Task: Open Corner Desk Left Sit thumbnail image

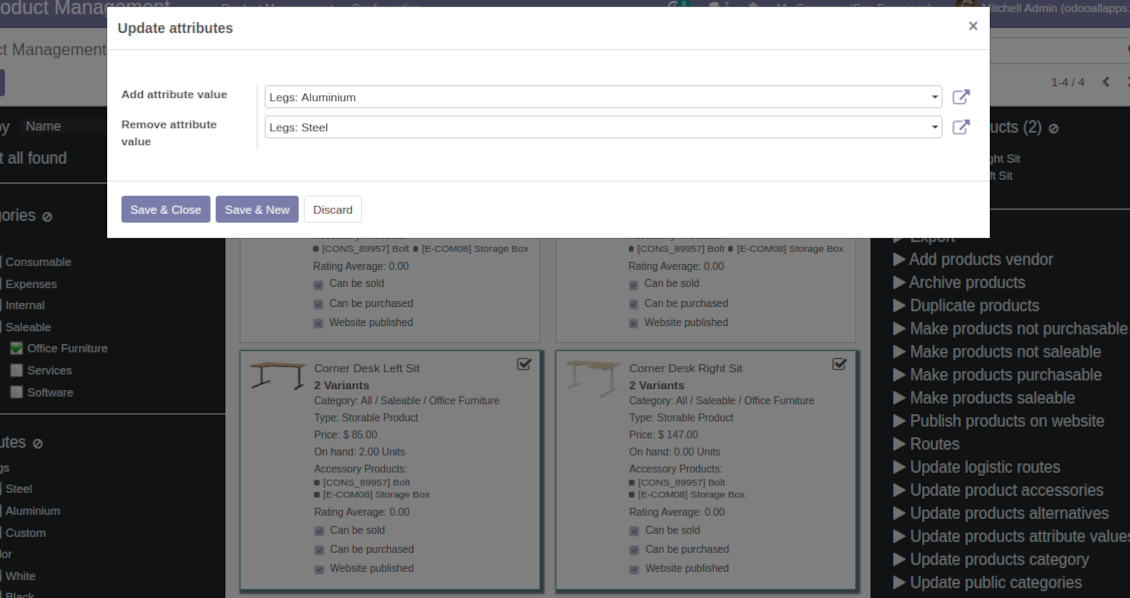Action: [277, 375]
